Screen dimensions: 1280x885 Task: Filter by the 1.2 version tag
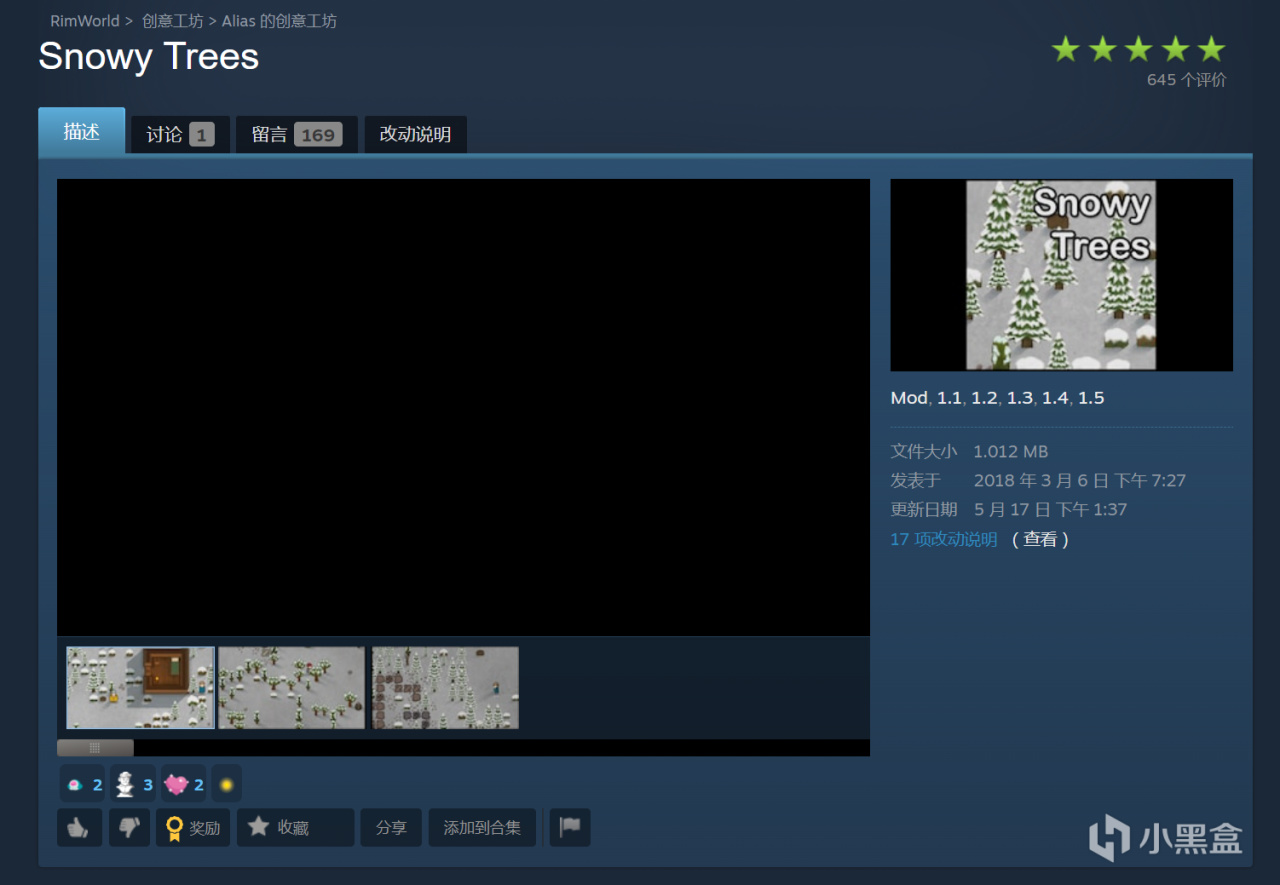984,398
